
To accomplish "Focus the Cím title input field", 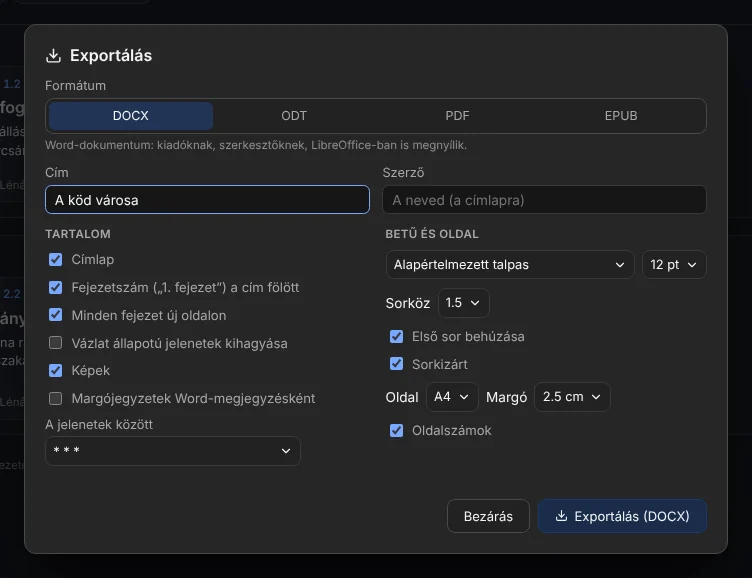I will (x=207, y=200).
